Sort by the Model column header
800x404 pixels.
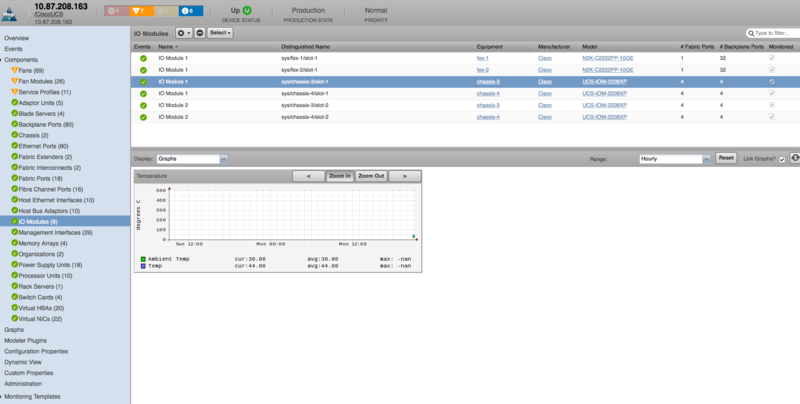(589, 46)
